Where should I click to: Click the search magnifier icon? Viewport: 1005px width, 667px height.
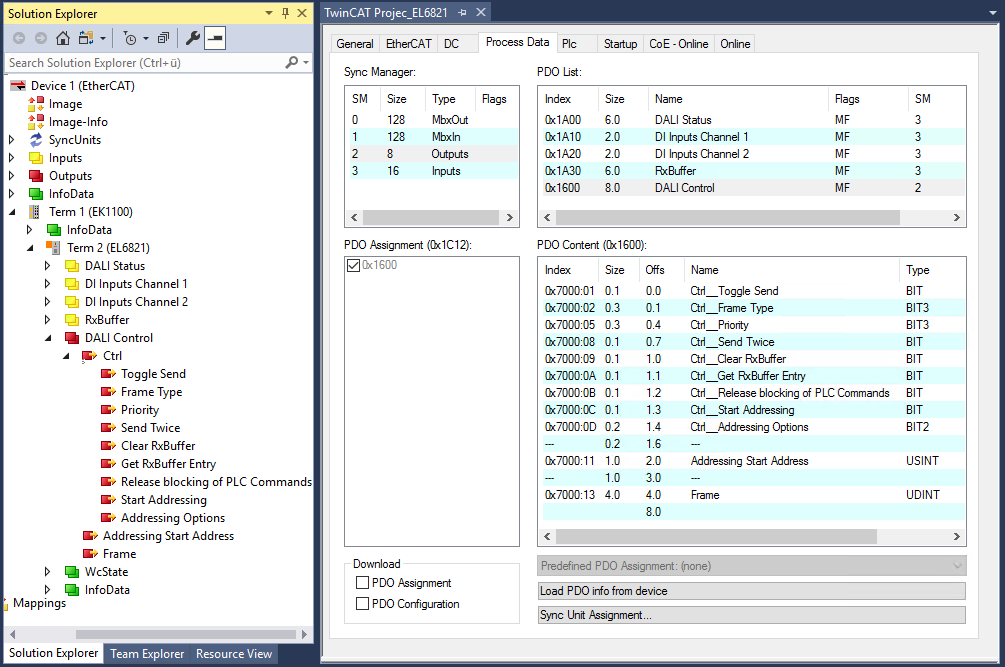pyautogui.click(x=292, y=61)
